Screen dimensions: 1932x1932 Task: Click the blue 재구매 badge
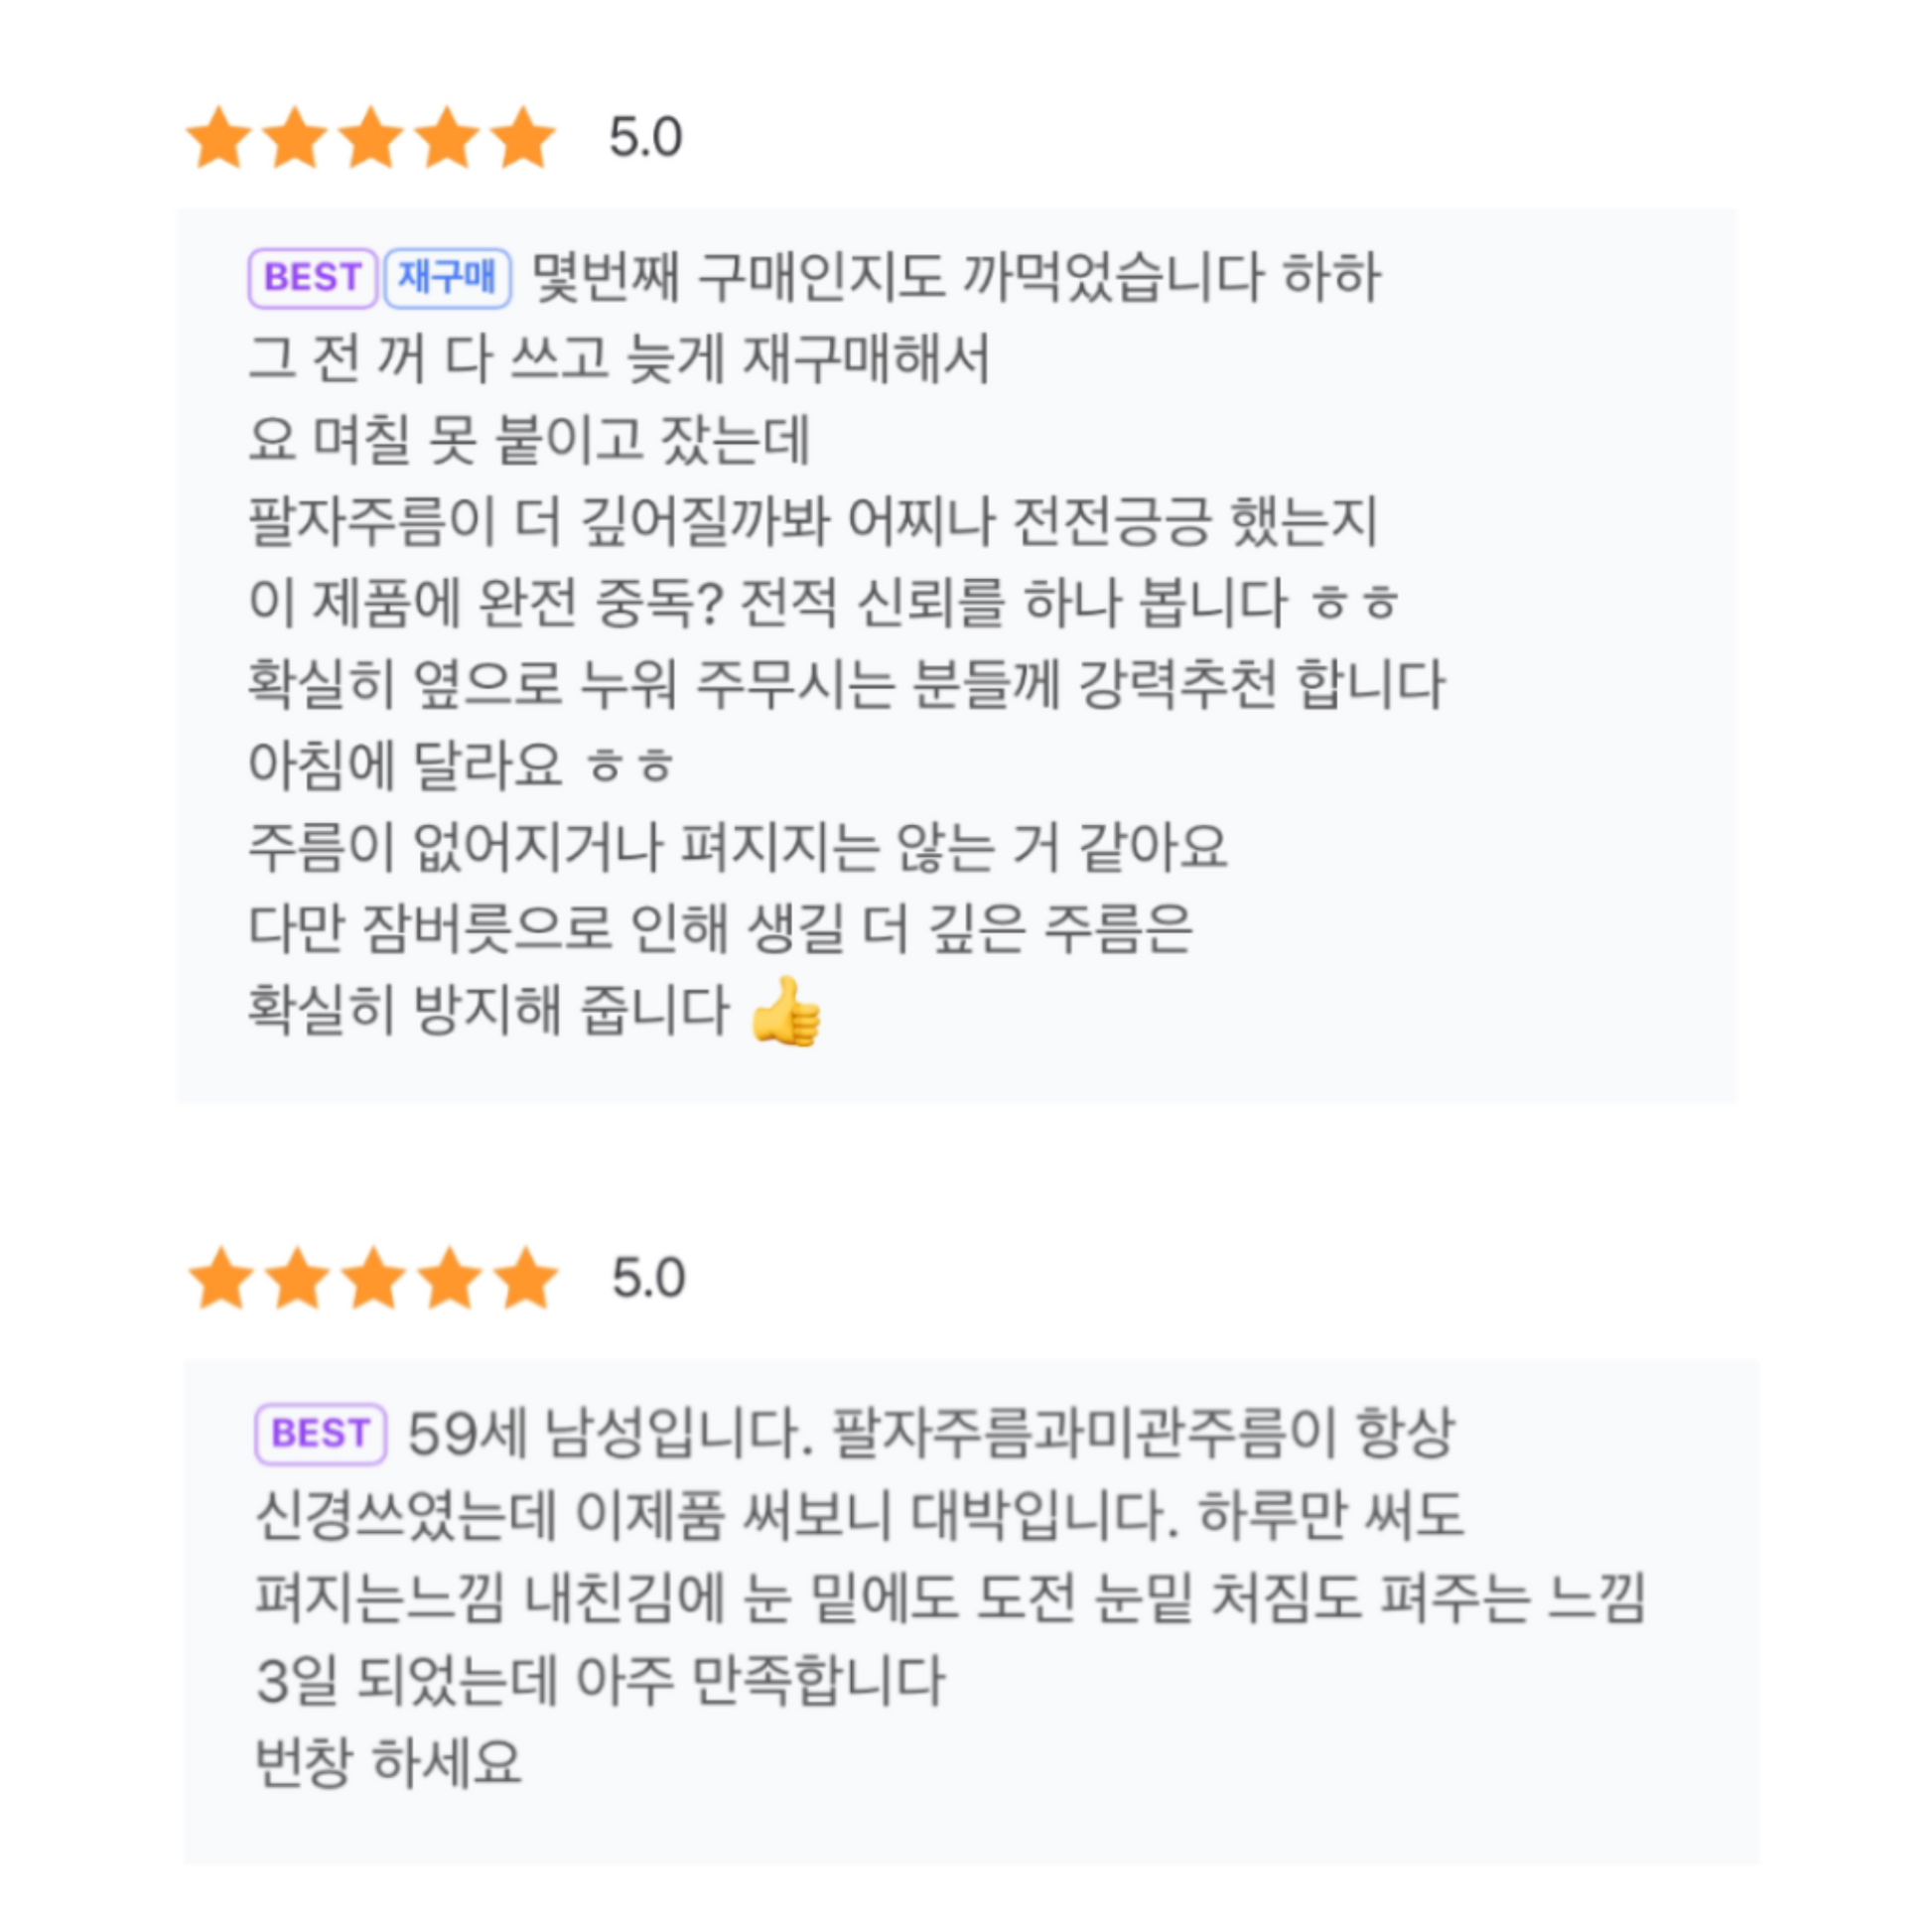pyautogui.click(x=447, y=278)
